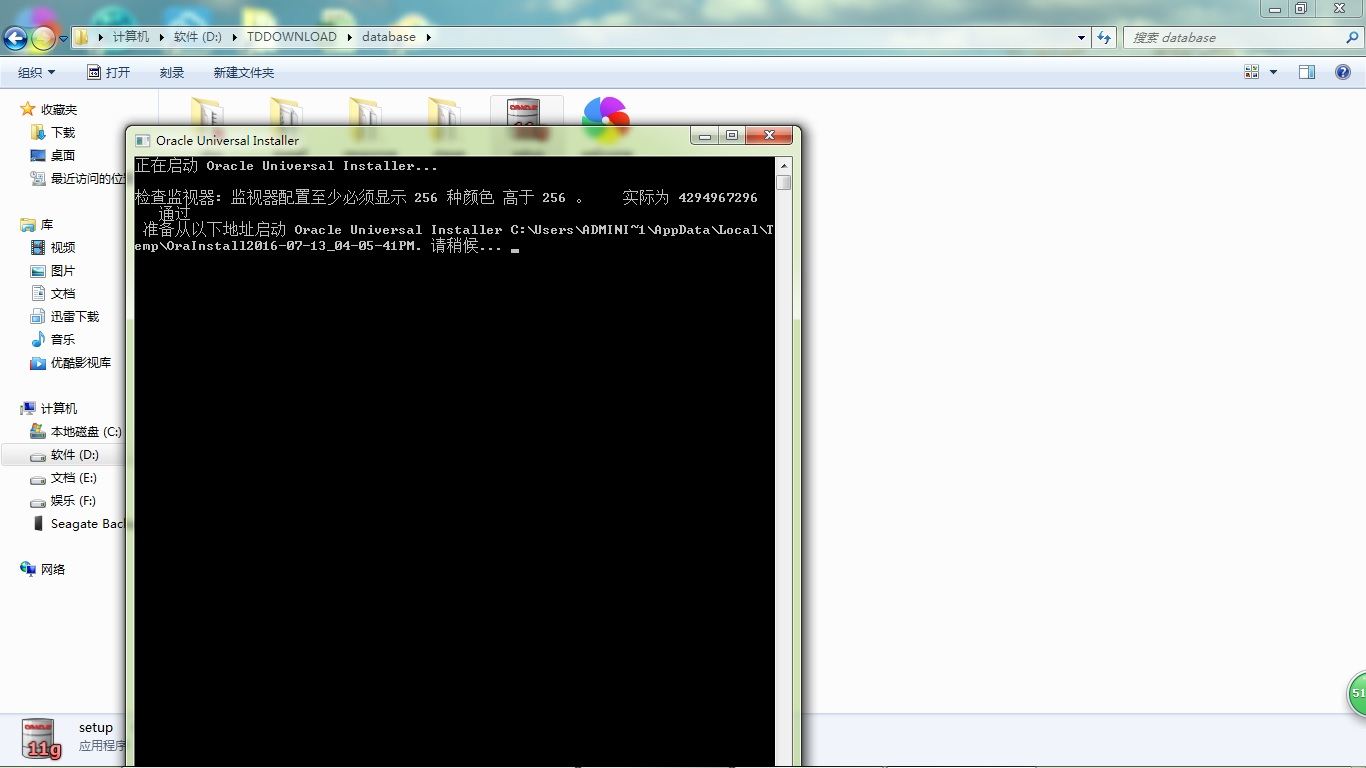This screenshot has height=768, width=1366.
Task: Change view using the view icon button
Action: pyautogui.click(x=1251, y=72)
